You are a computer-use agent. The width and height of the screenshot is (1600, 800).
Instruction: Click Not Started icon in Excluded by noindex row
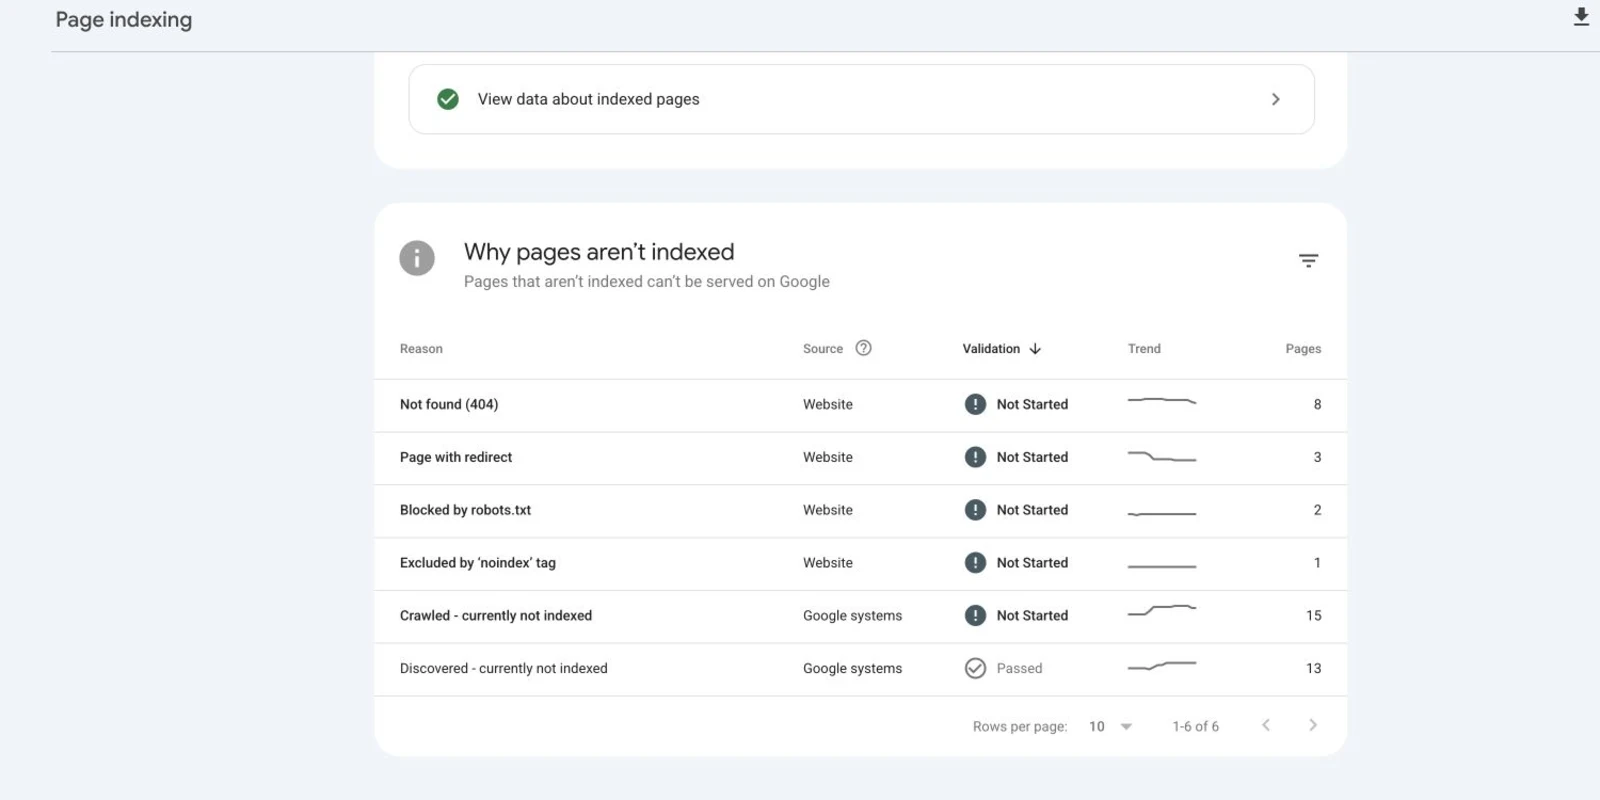(975, 563)
